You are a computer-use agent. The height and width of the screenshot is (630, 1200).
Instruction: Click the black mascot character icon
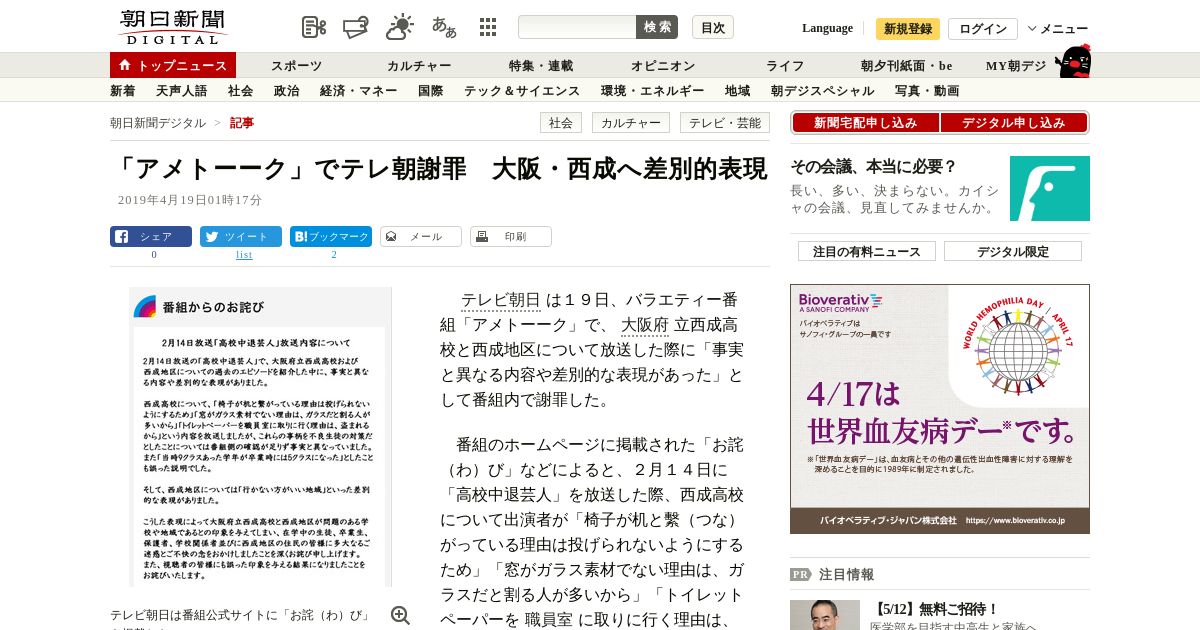coord(1073,61)
